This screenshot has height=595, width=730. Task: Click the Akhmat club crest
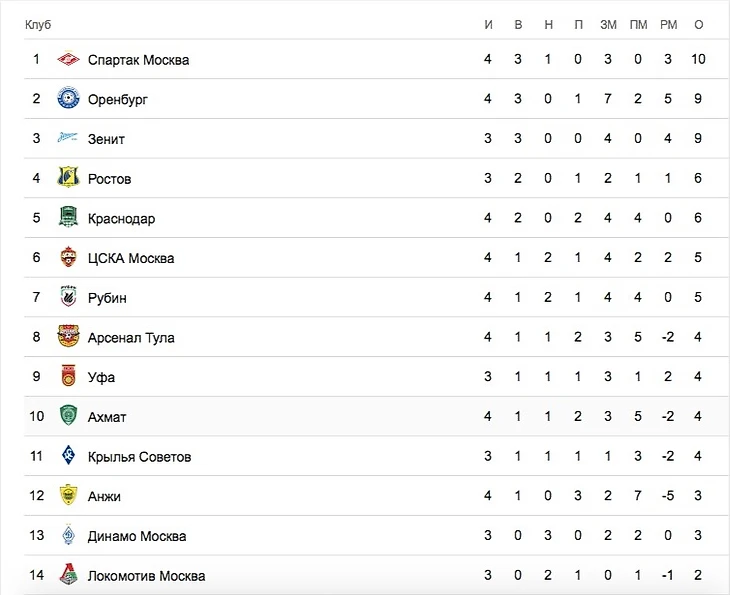(x=68, y=416)
